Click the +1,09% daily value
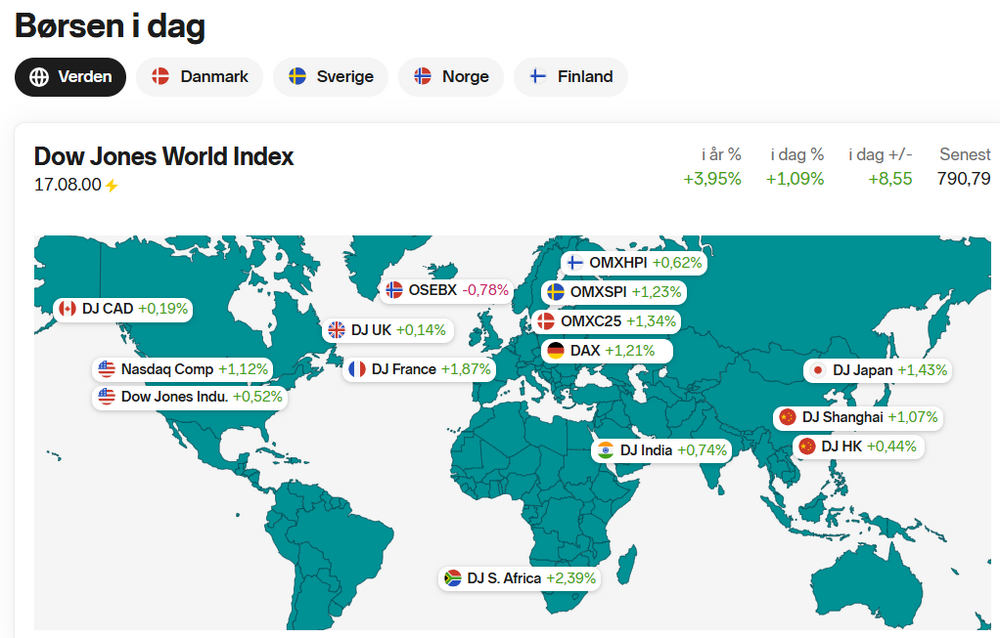Screen dimensions: 1000x638 pyautogui.click(x=795, y=179)
